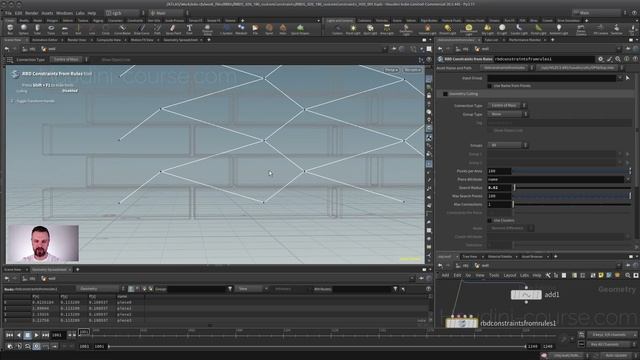Add a Point Light from shelf

[353, 29]
